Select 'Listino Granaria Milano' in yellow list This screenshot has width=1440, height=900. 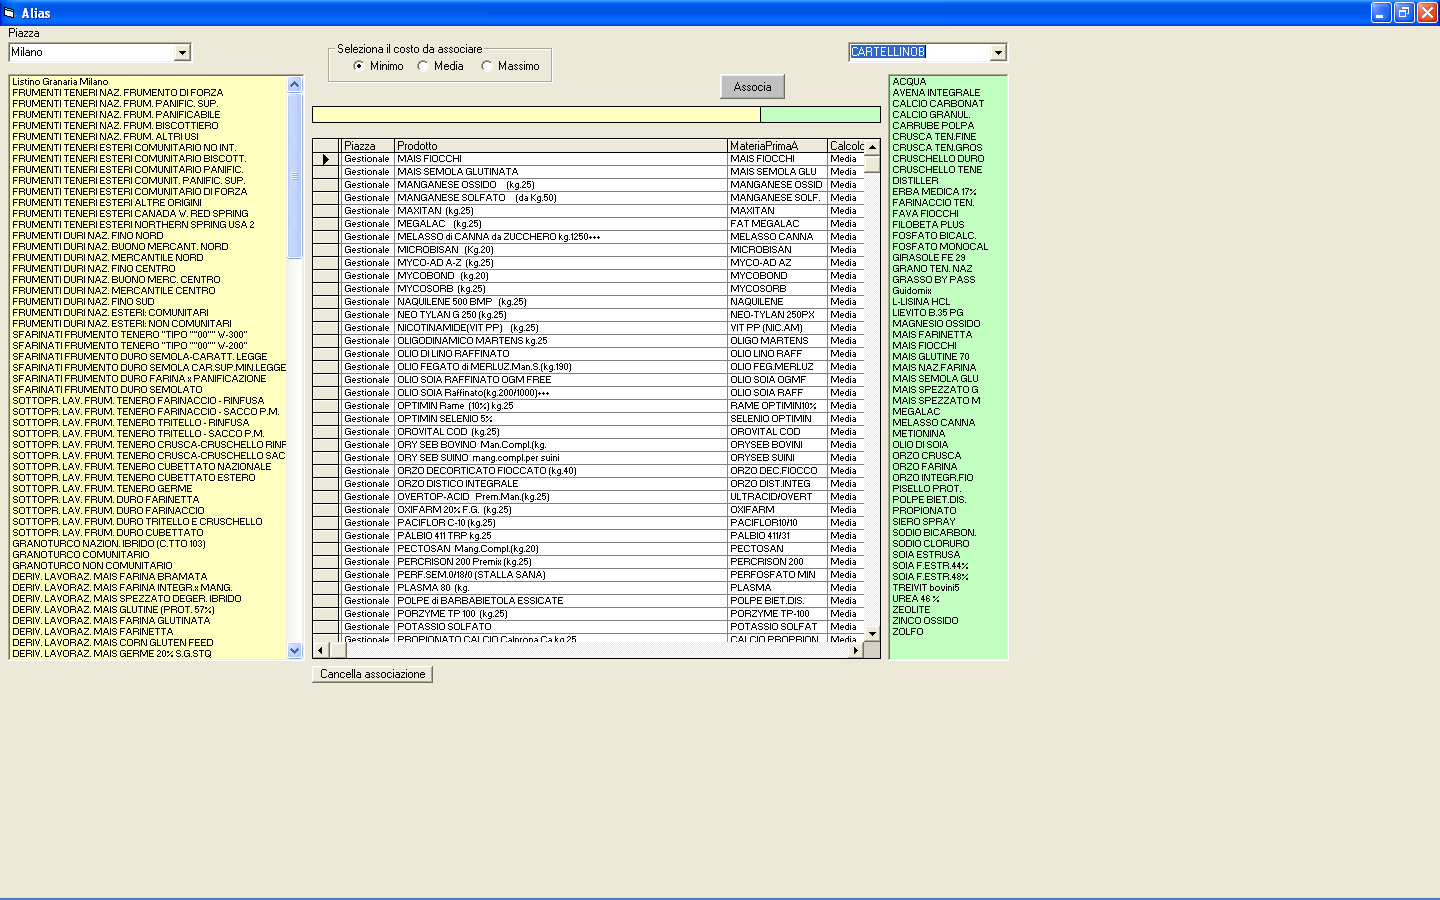pos(60,82)
